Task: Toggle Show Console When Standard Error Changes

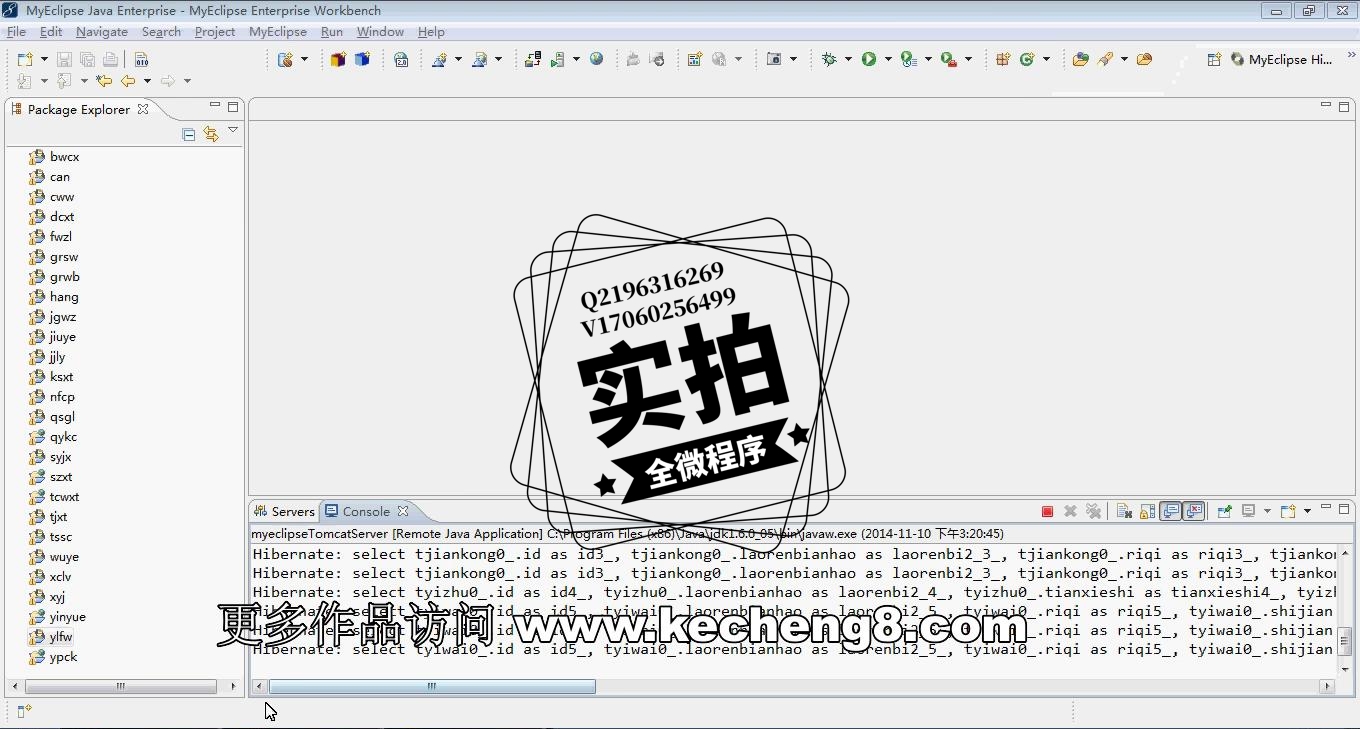Action: pos(1194,511)
